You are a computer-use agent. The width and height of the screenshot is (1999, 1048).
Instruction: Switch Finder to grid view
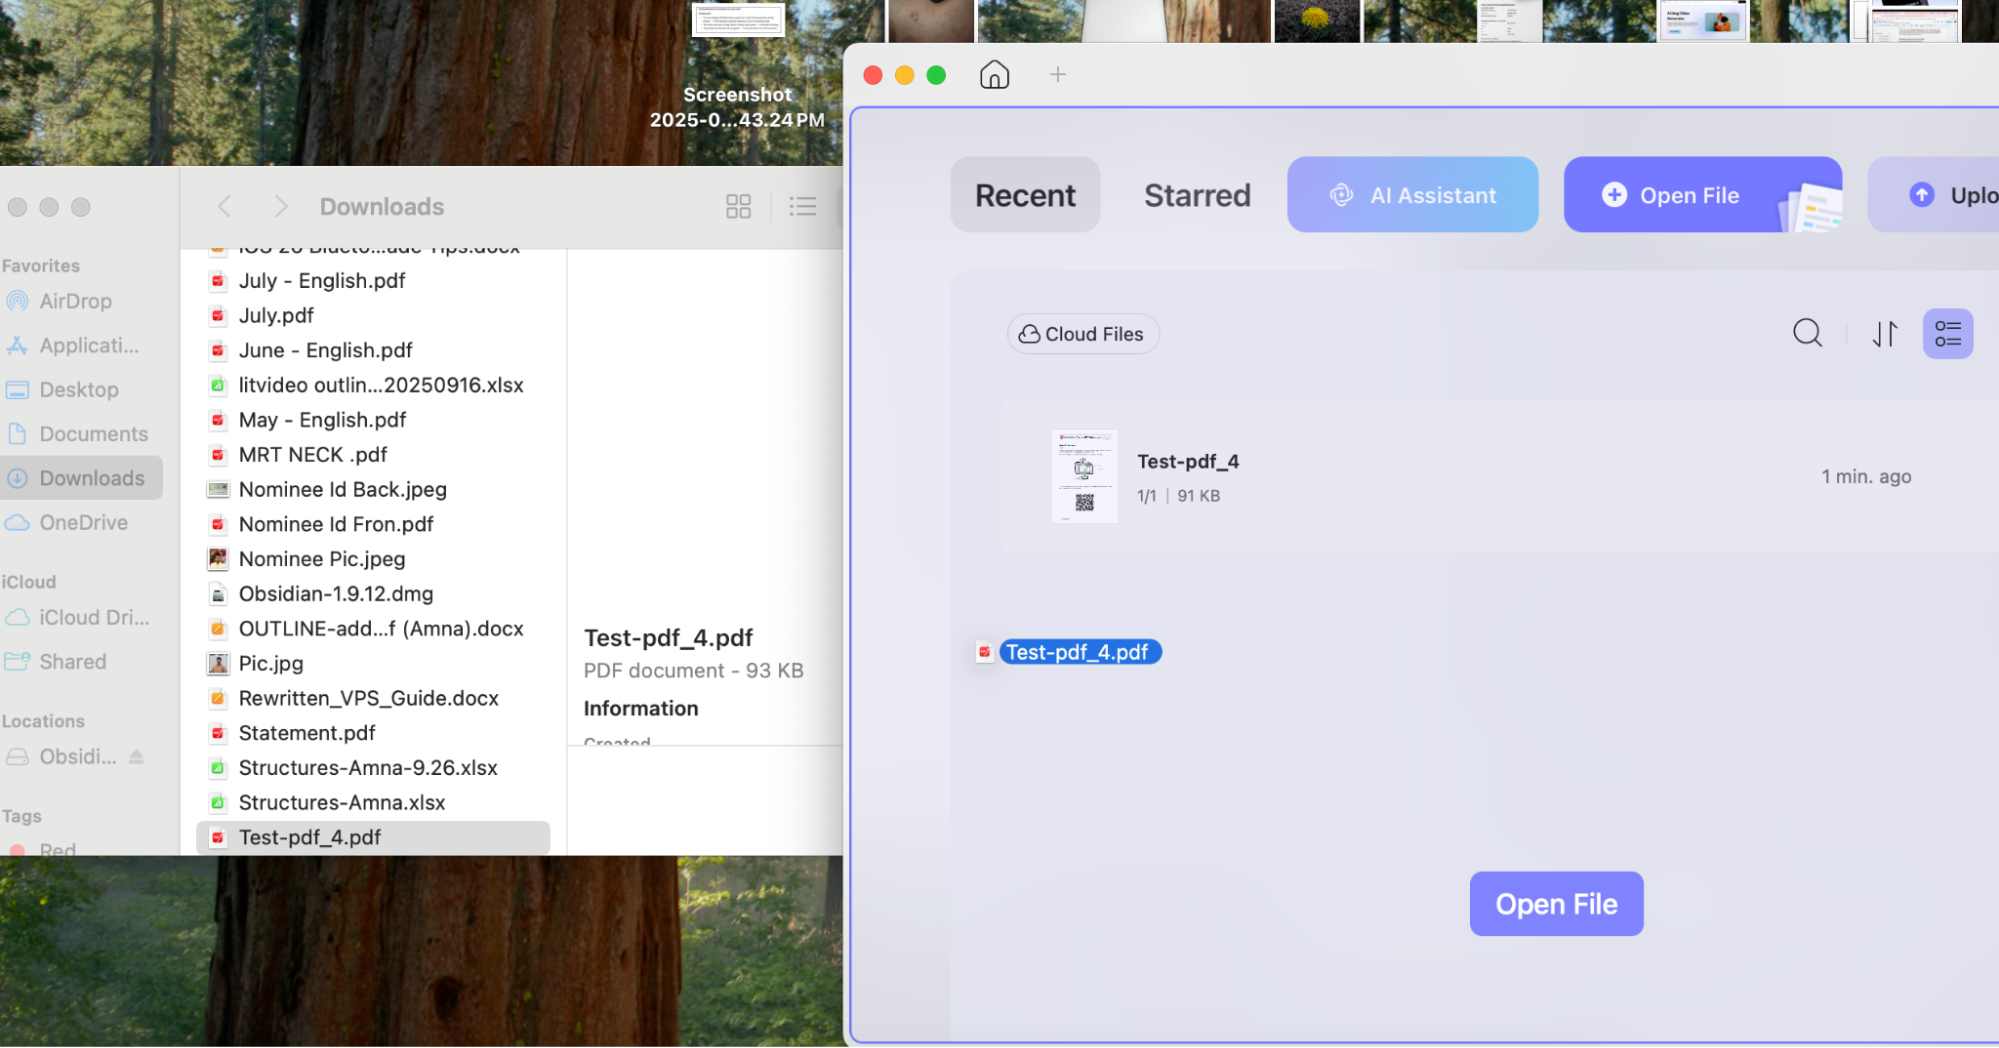coord(738,206)
